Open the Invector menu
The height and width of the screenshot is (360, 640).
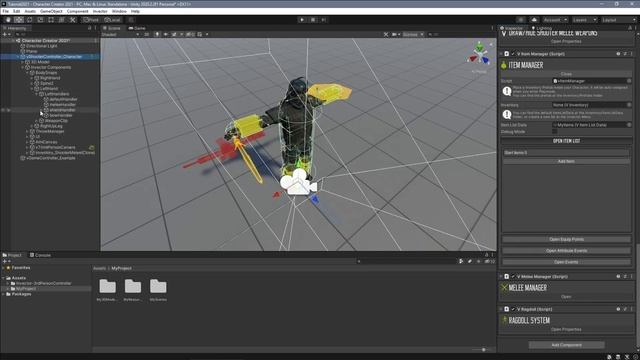click(100, 11)
